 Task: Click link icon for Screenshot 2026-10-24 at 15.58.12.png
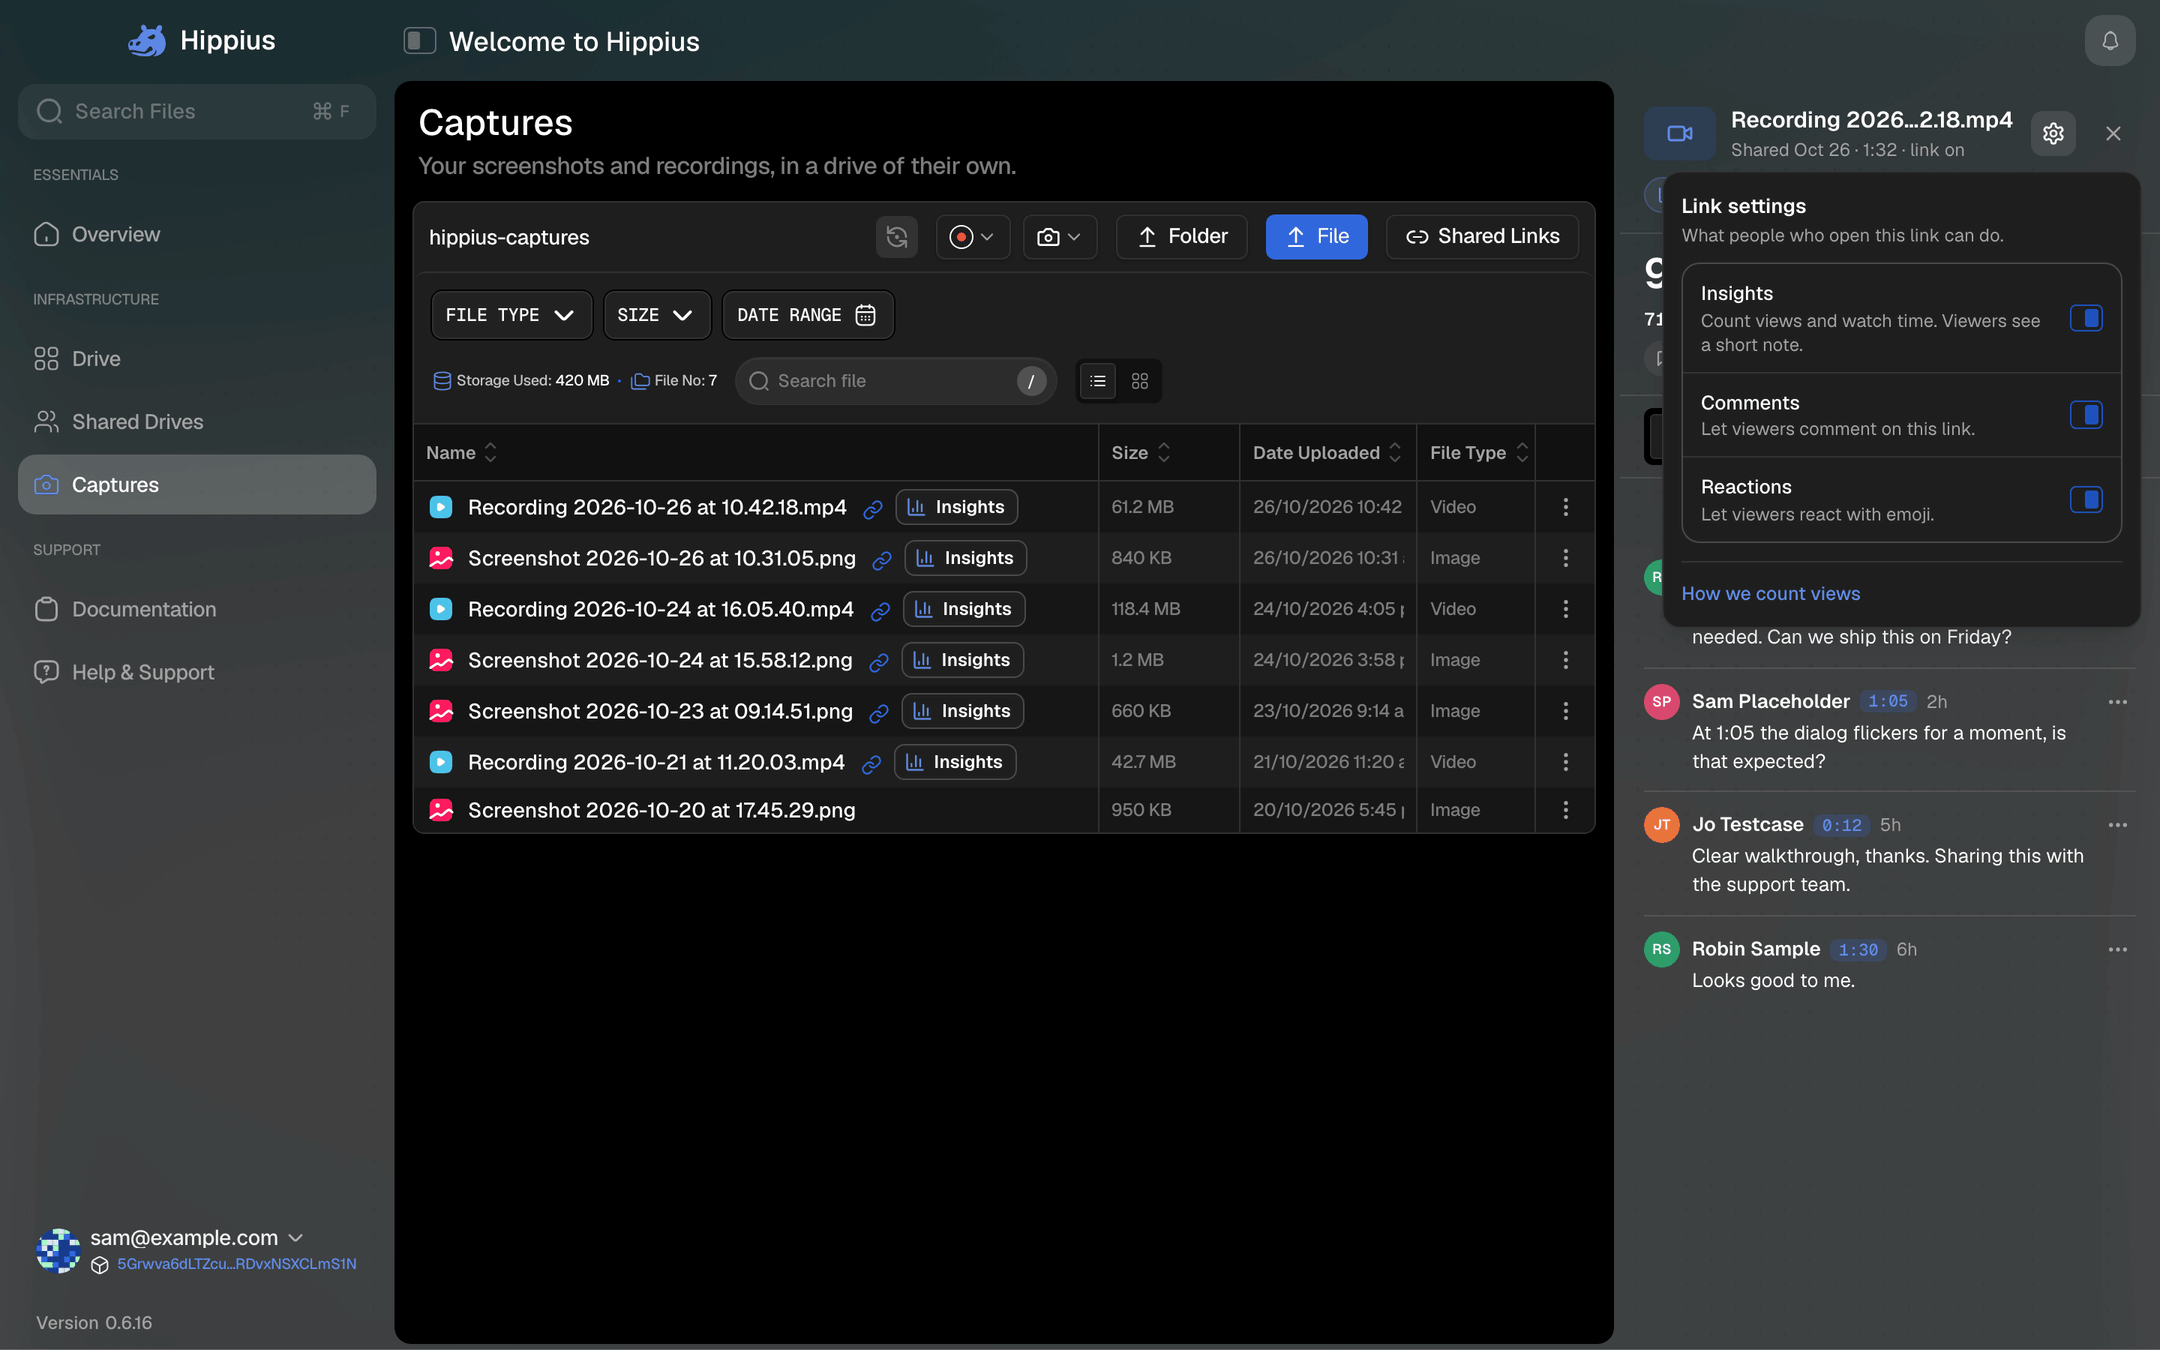click(879, 662)
